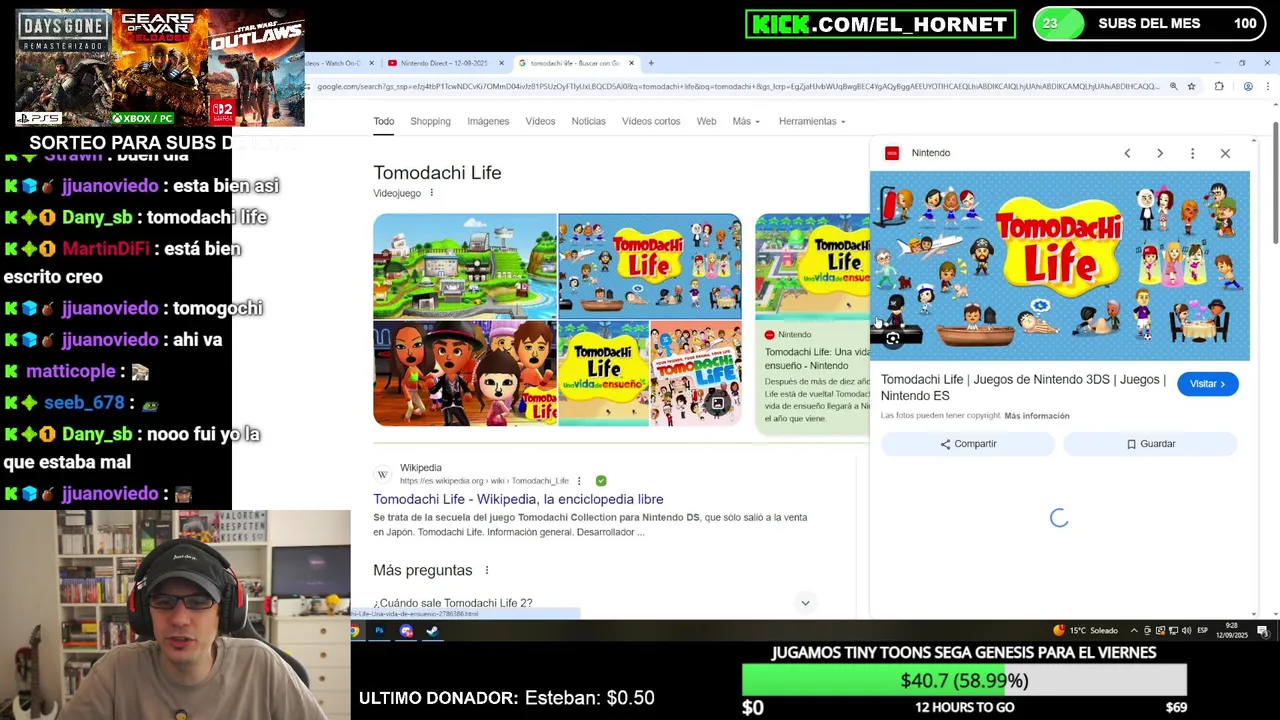The height and width of the screenshot is (720, 1280).
Task: Open the Tomodachi island map thumbnail
Action: coord(465,266)
